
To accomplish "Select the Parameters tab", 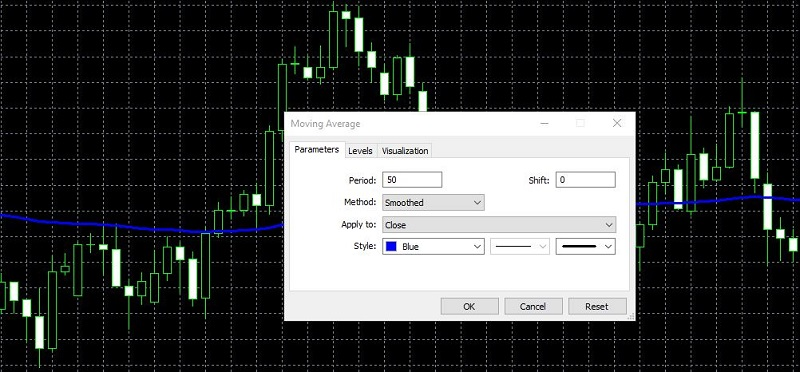I will coord(316,150).
